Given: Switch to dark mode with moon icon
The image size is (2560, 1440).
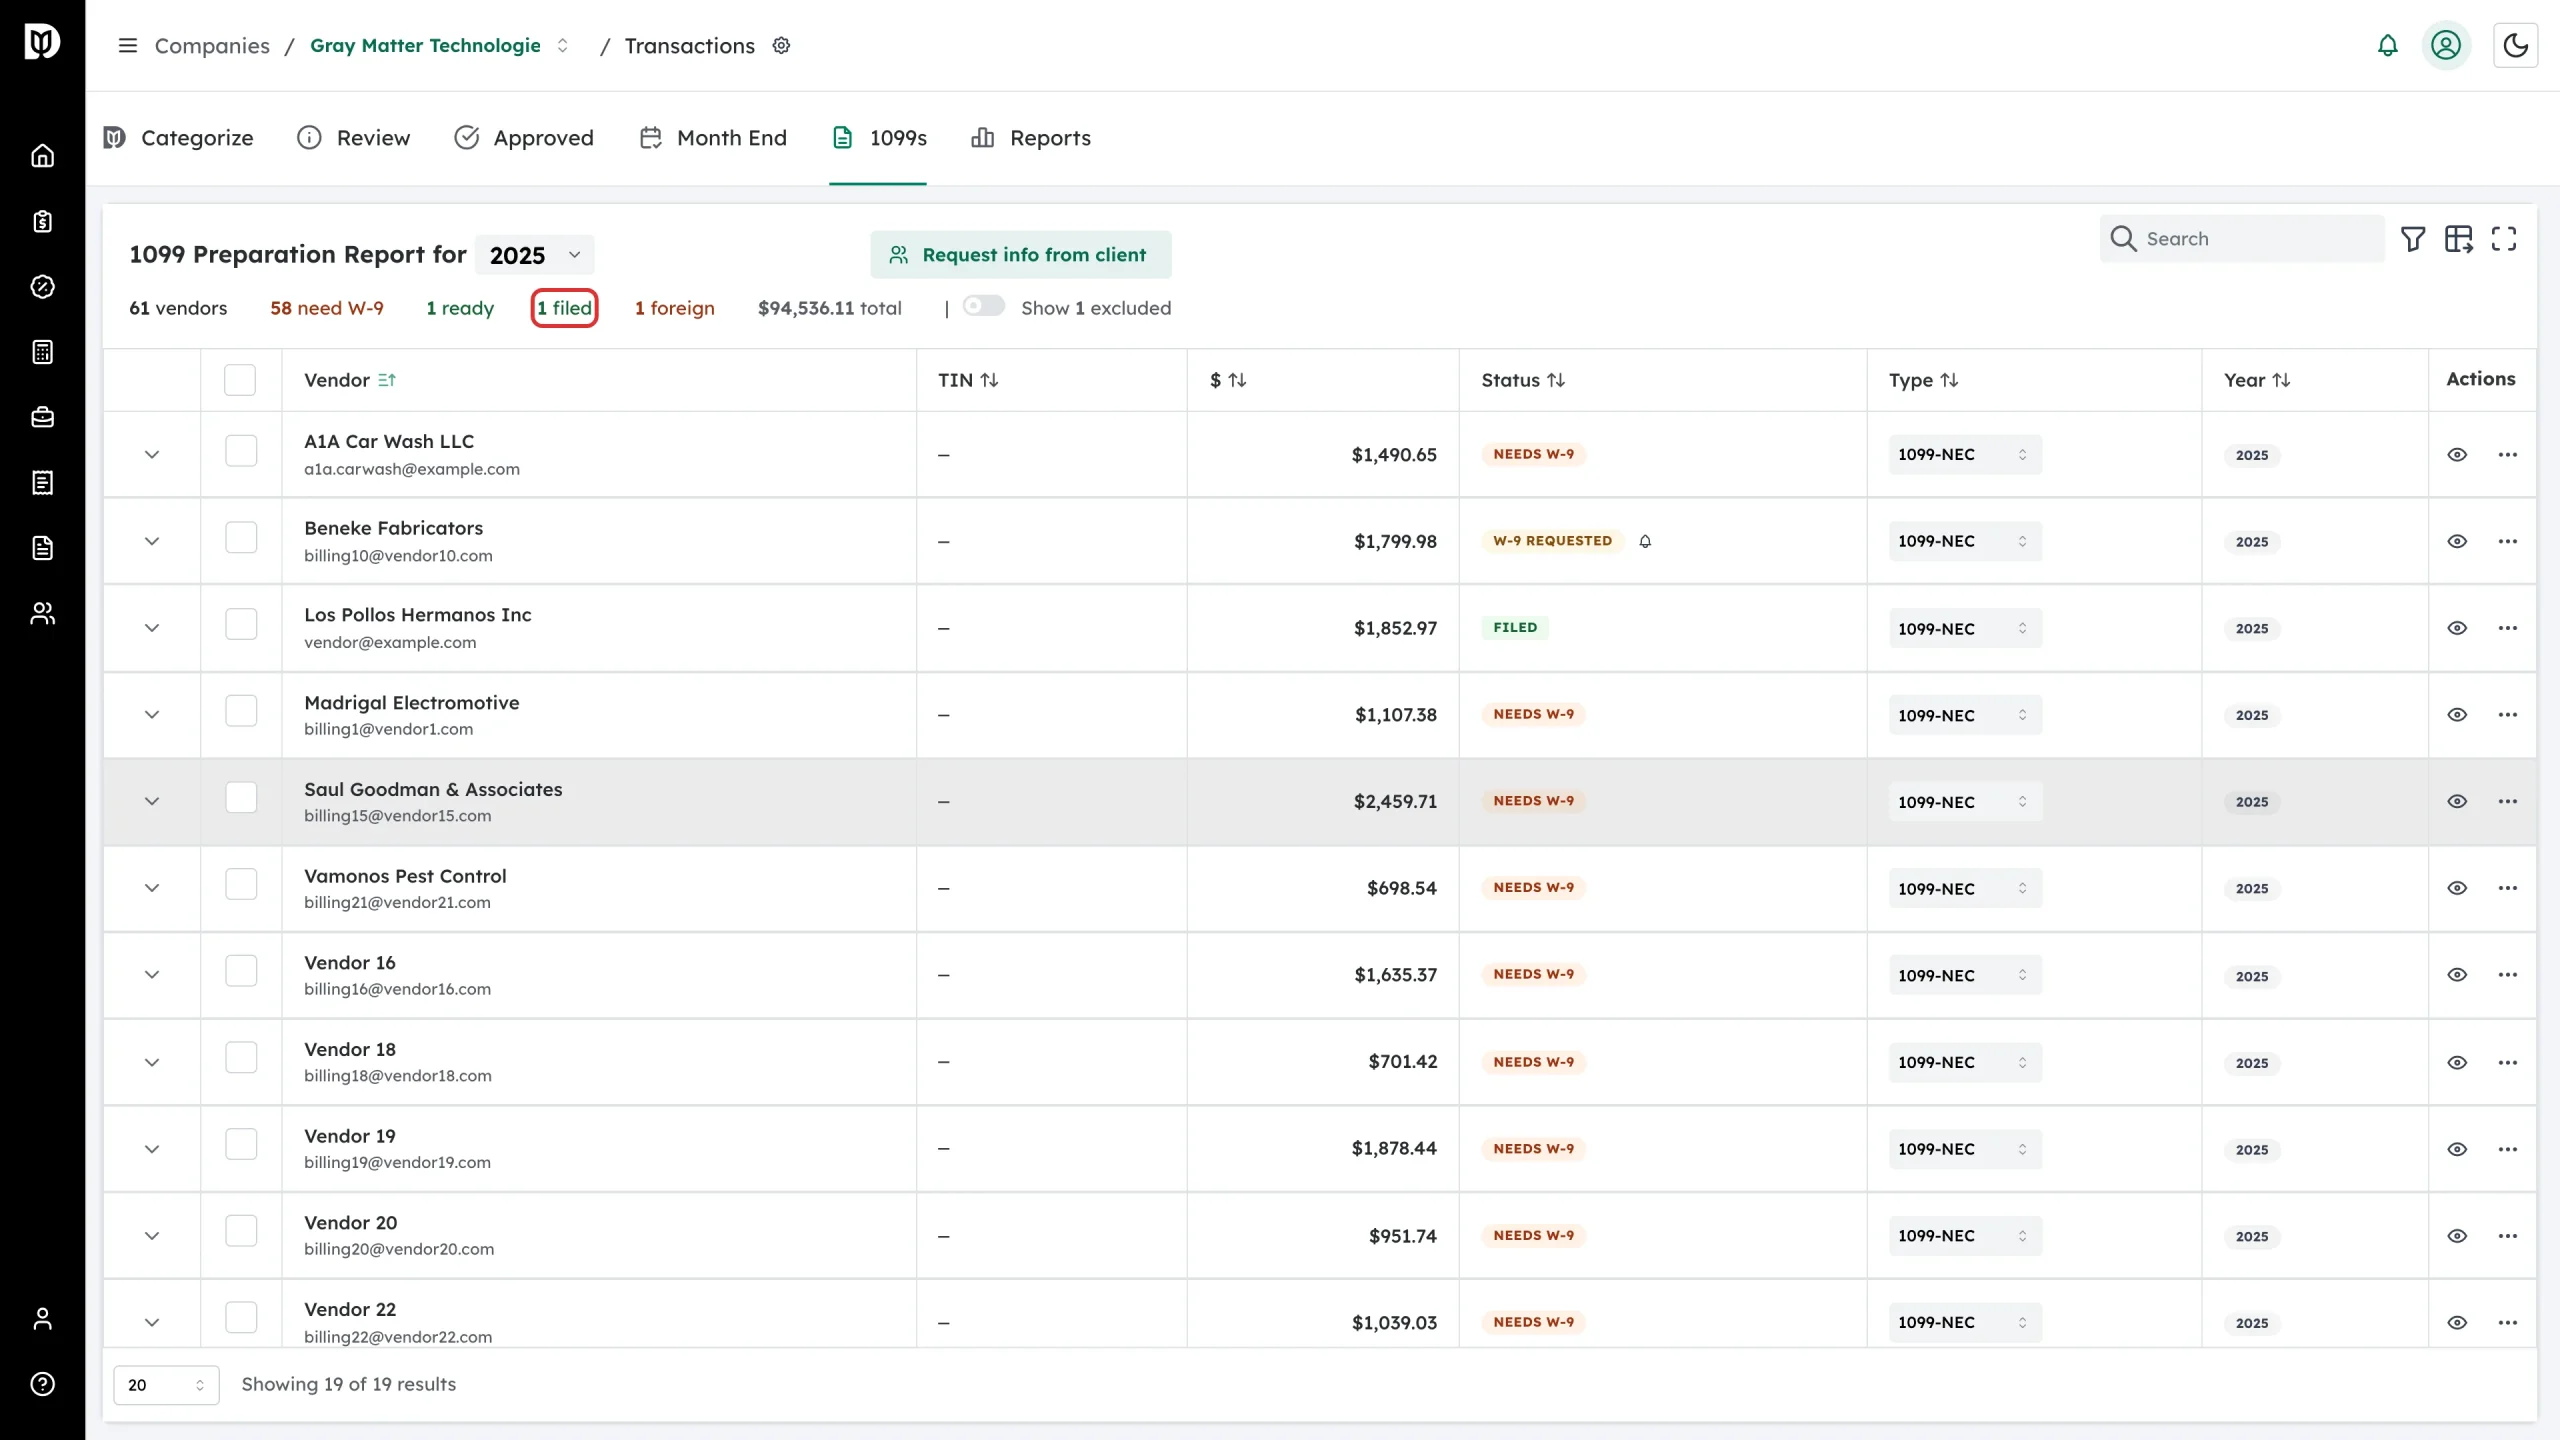Looking at the screenshot, I should (2515, 46).
